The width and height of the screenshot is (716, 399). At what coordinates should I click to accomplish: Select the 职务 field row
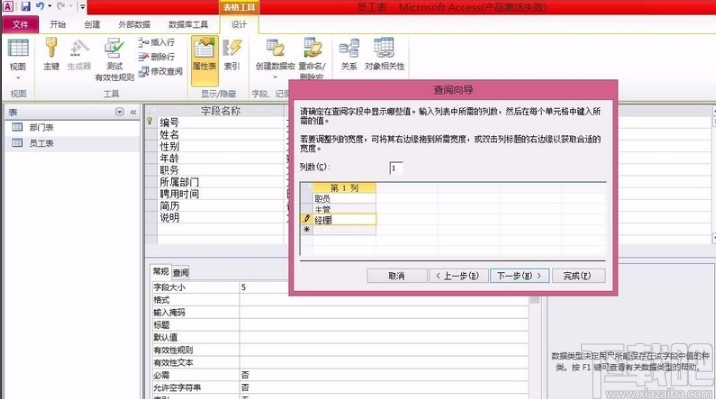tap(221, 170)
